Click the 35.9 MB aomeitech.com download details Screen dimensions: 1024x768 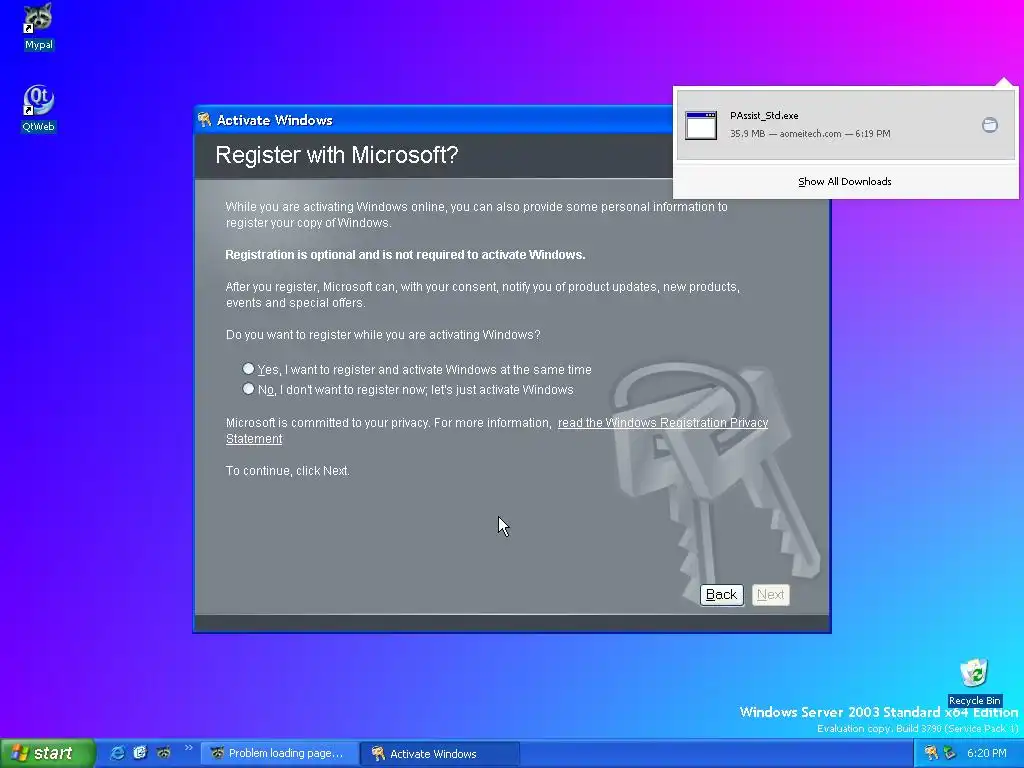[x=810, y=134]
